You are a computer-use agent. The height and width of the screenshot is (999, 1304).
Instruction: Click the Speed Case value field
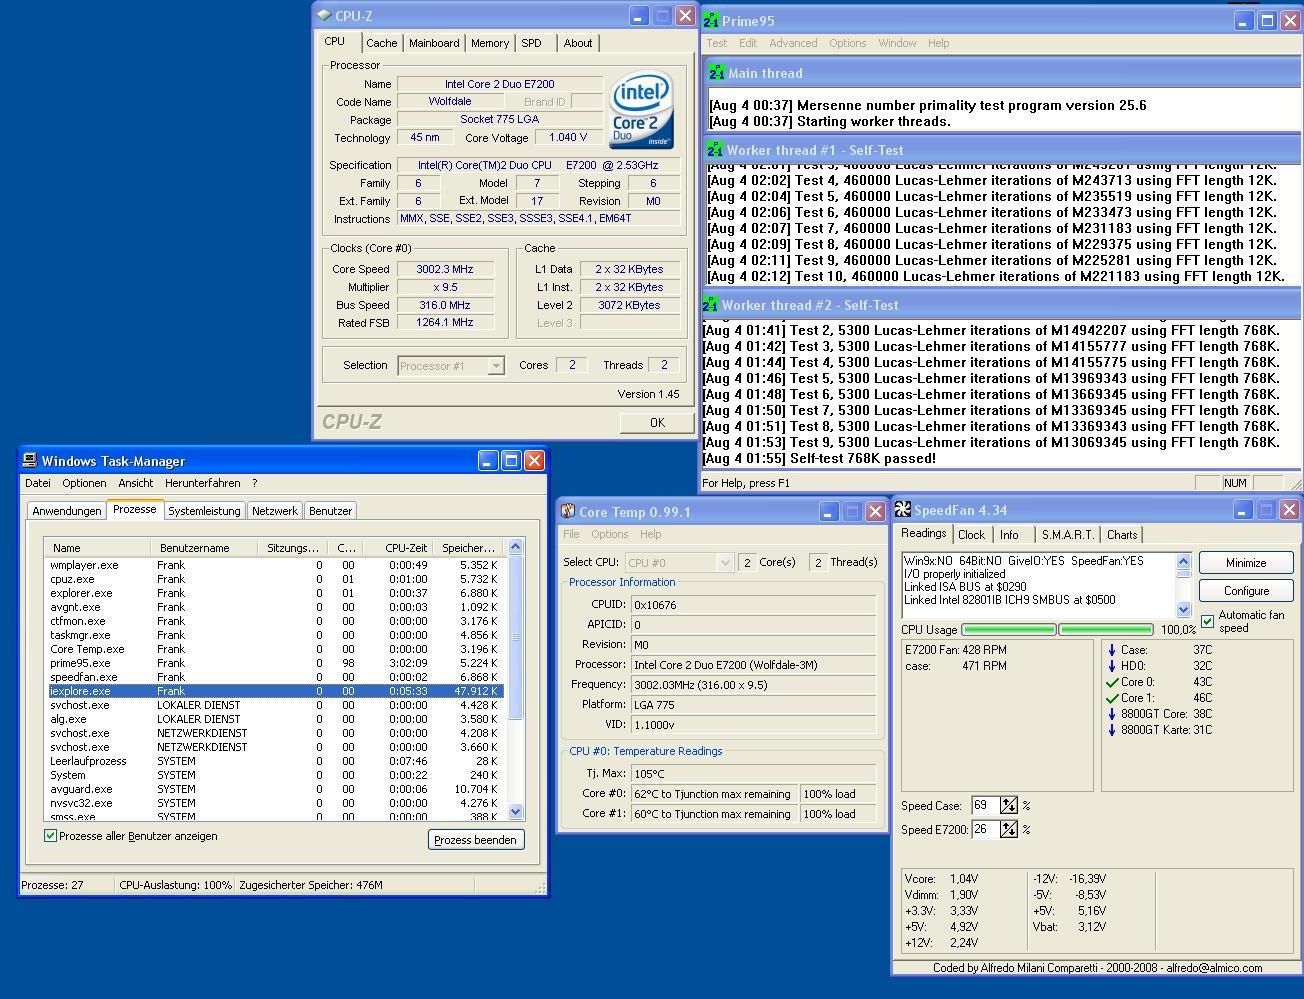[984, 805]
